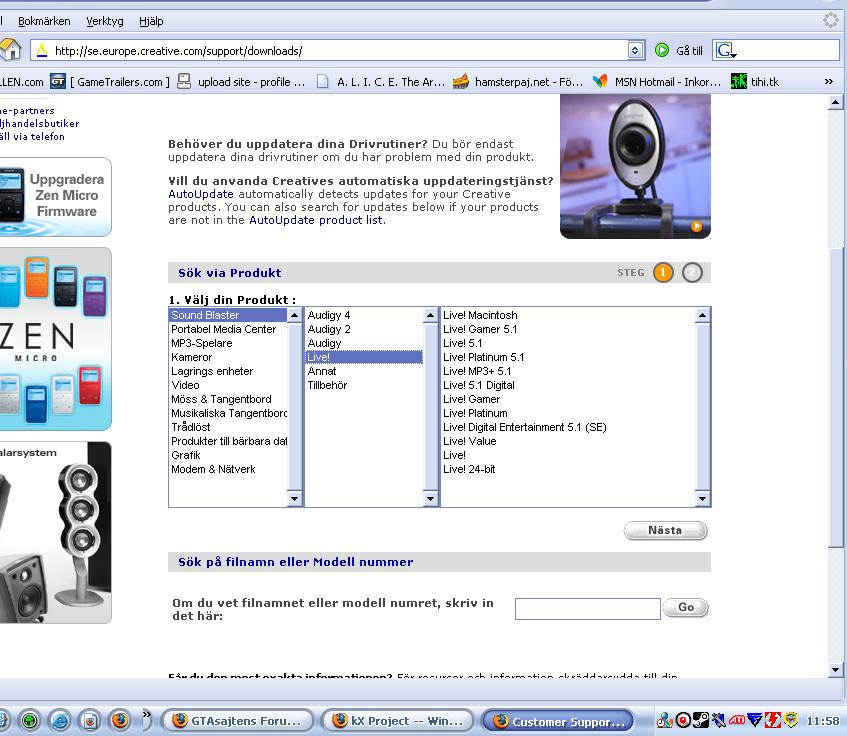Select Audigy 2 in the middle list
Screen dimensions: 847x736
pyautogui.click(x=364, y=329)
